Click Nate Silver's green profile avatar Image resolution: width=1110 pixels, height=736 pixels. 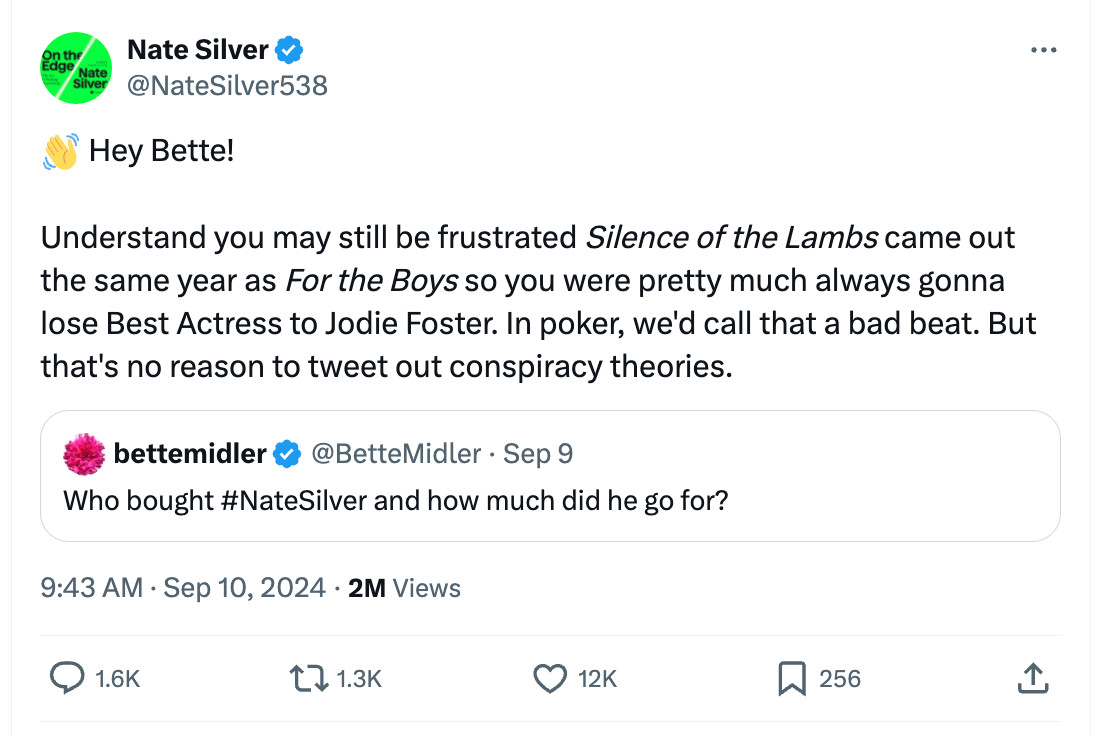tap(75, 67)
